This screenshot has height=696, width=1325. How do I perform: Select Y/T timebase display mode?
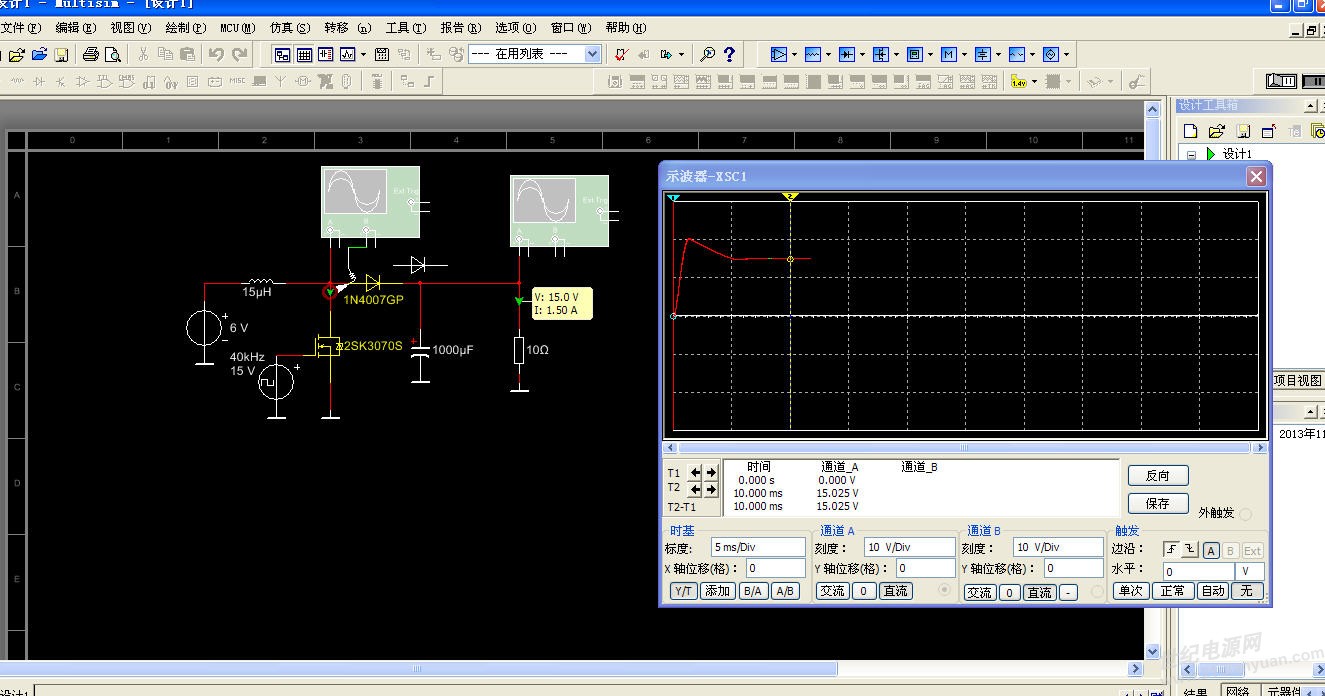[x=684, y=591]
